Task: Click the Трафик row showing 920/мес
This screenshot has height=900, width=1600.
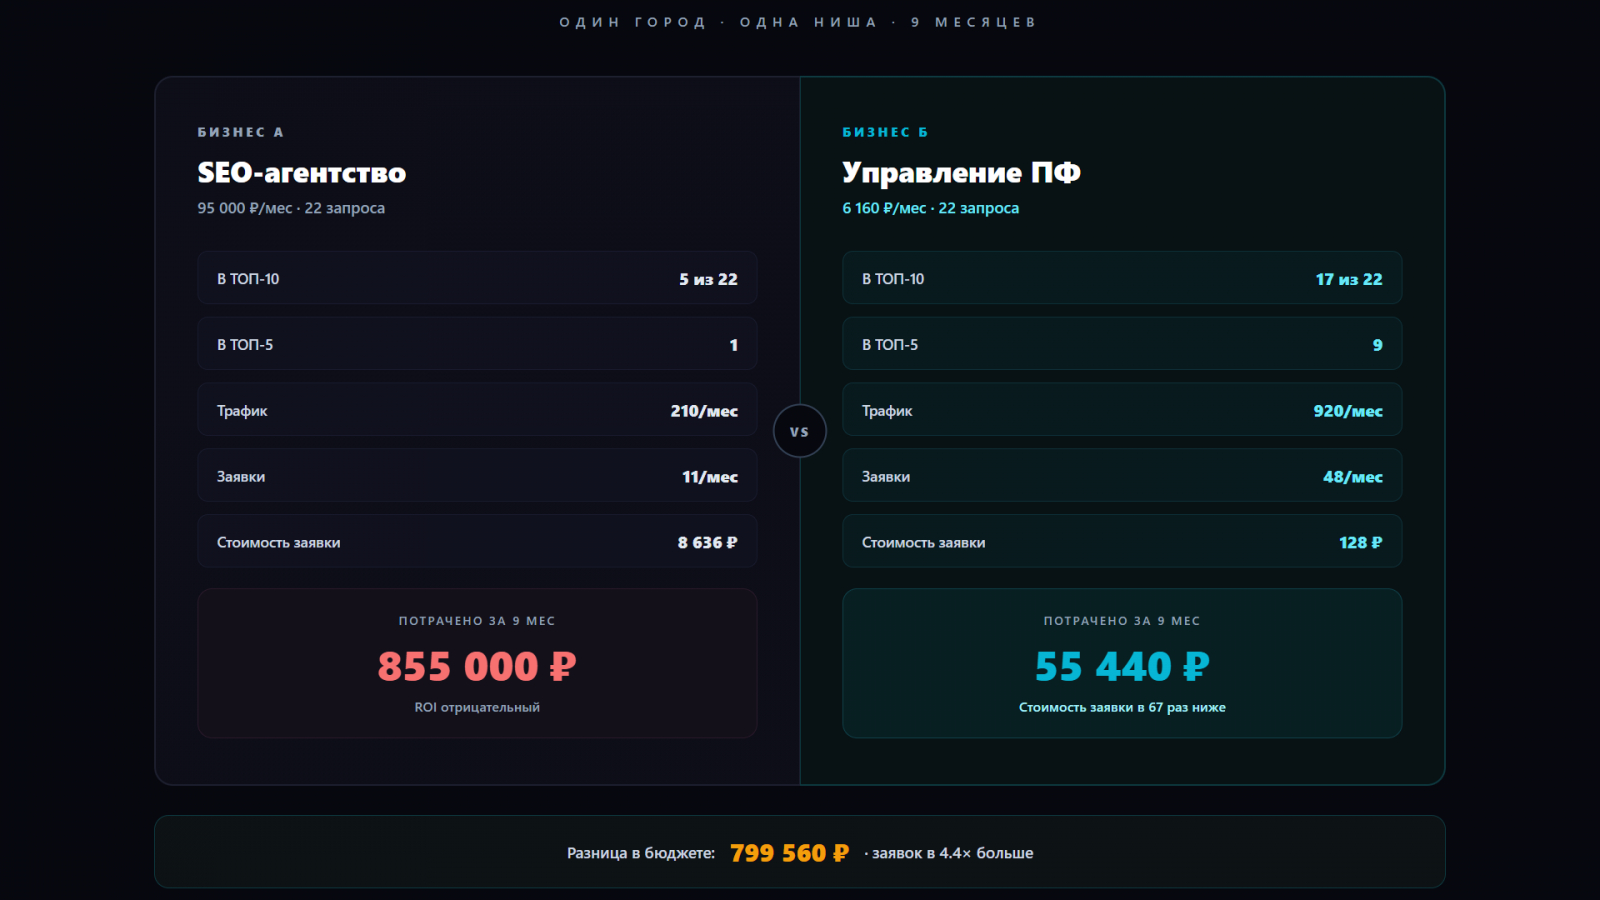Action: 1122,410
